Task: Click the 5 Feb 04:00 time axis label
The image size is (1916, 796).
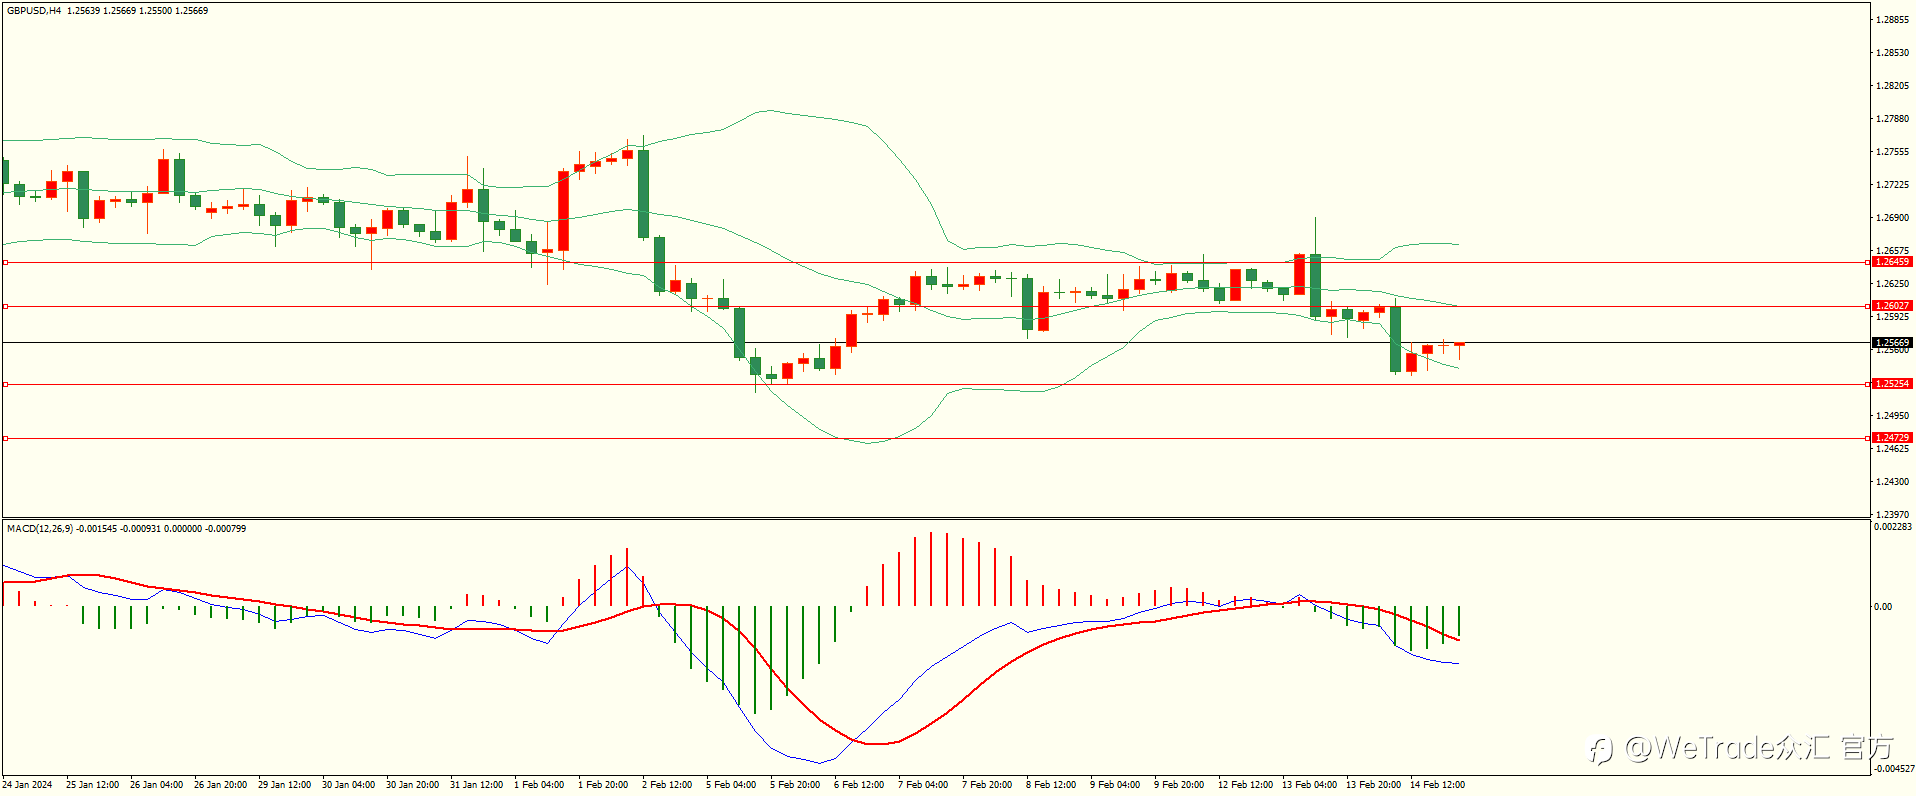Action: (x=731, y=785)
